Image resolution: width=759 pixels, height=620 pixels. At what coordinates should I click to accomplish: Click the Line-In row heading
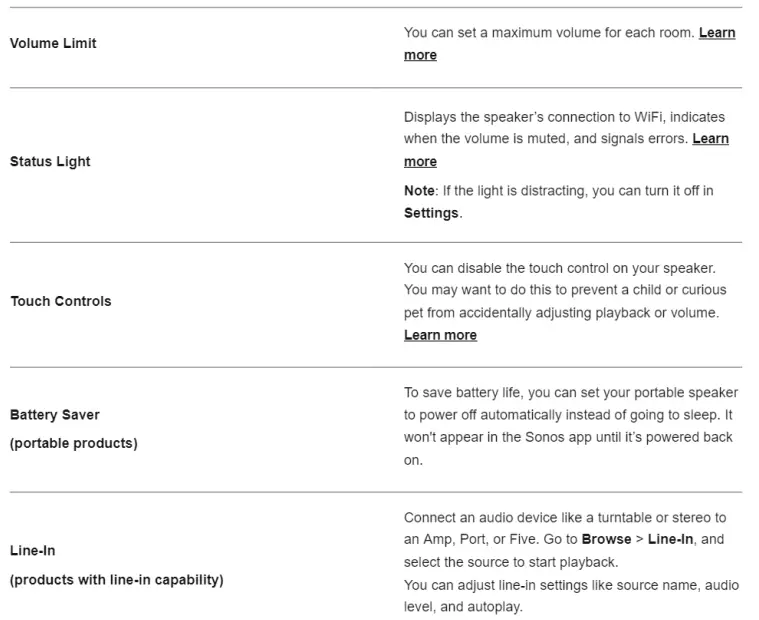(31, 550)
